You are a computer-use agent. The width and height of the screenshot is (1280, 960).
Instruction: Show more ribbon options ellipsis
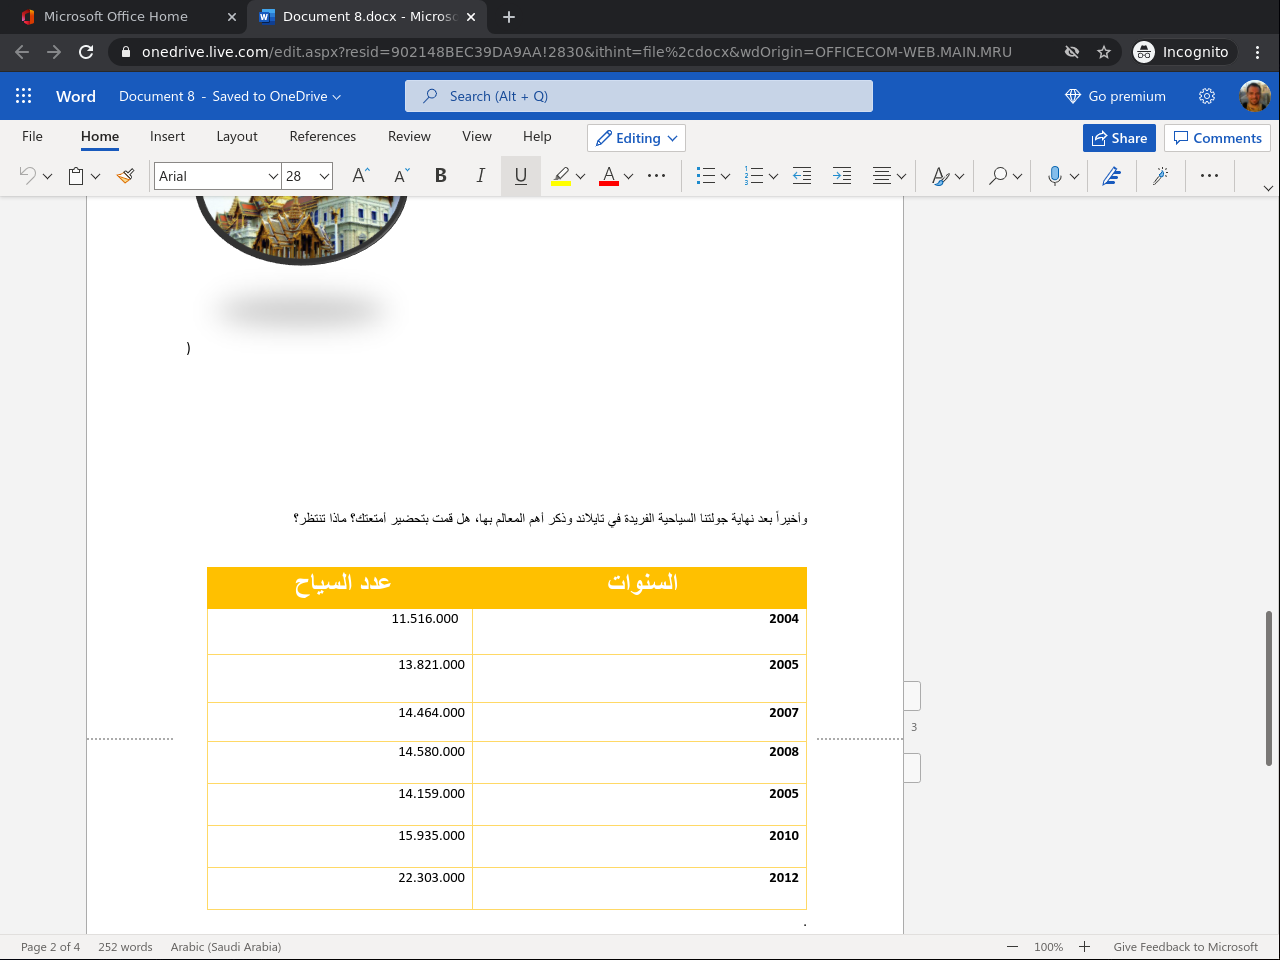click(x=1210, y=176)
